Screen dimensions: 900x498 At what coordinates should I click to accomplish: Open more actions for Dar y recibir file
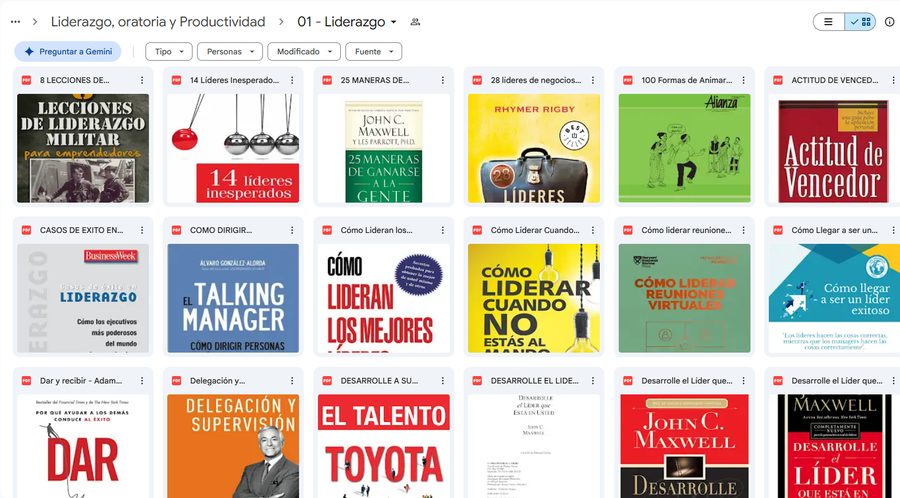click(x=142, y=380)
